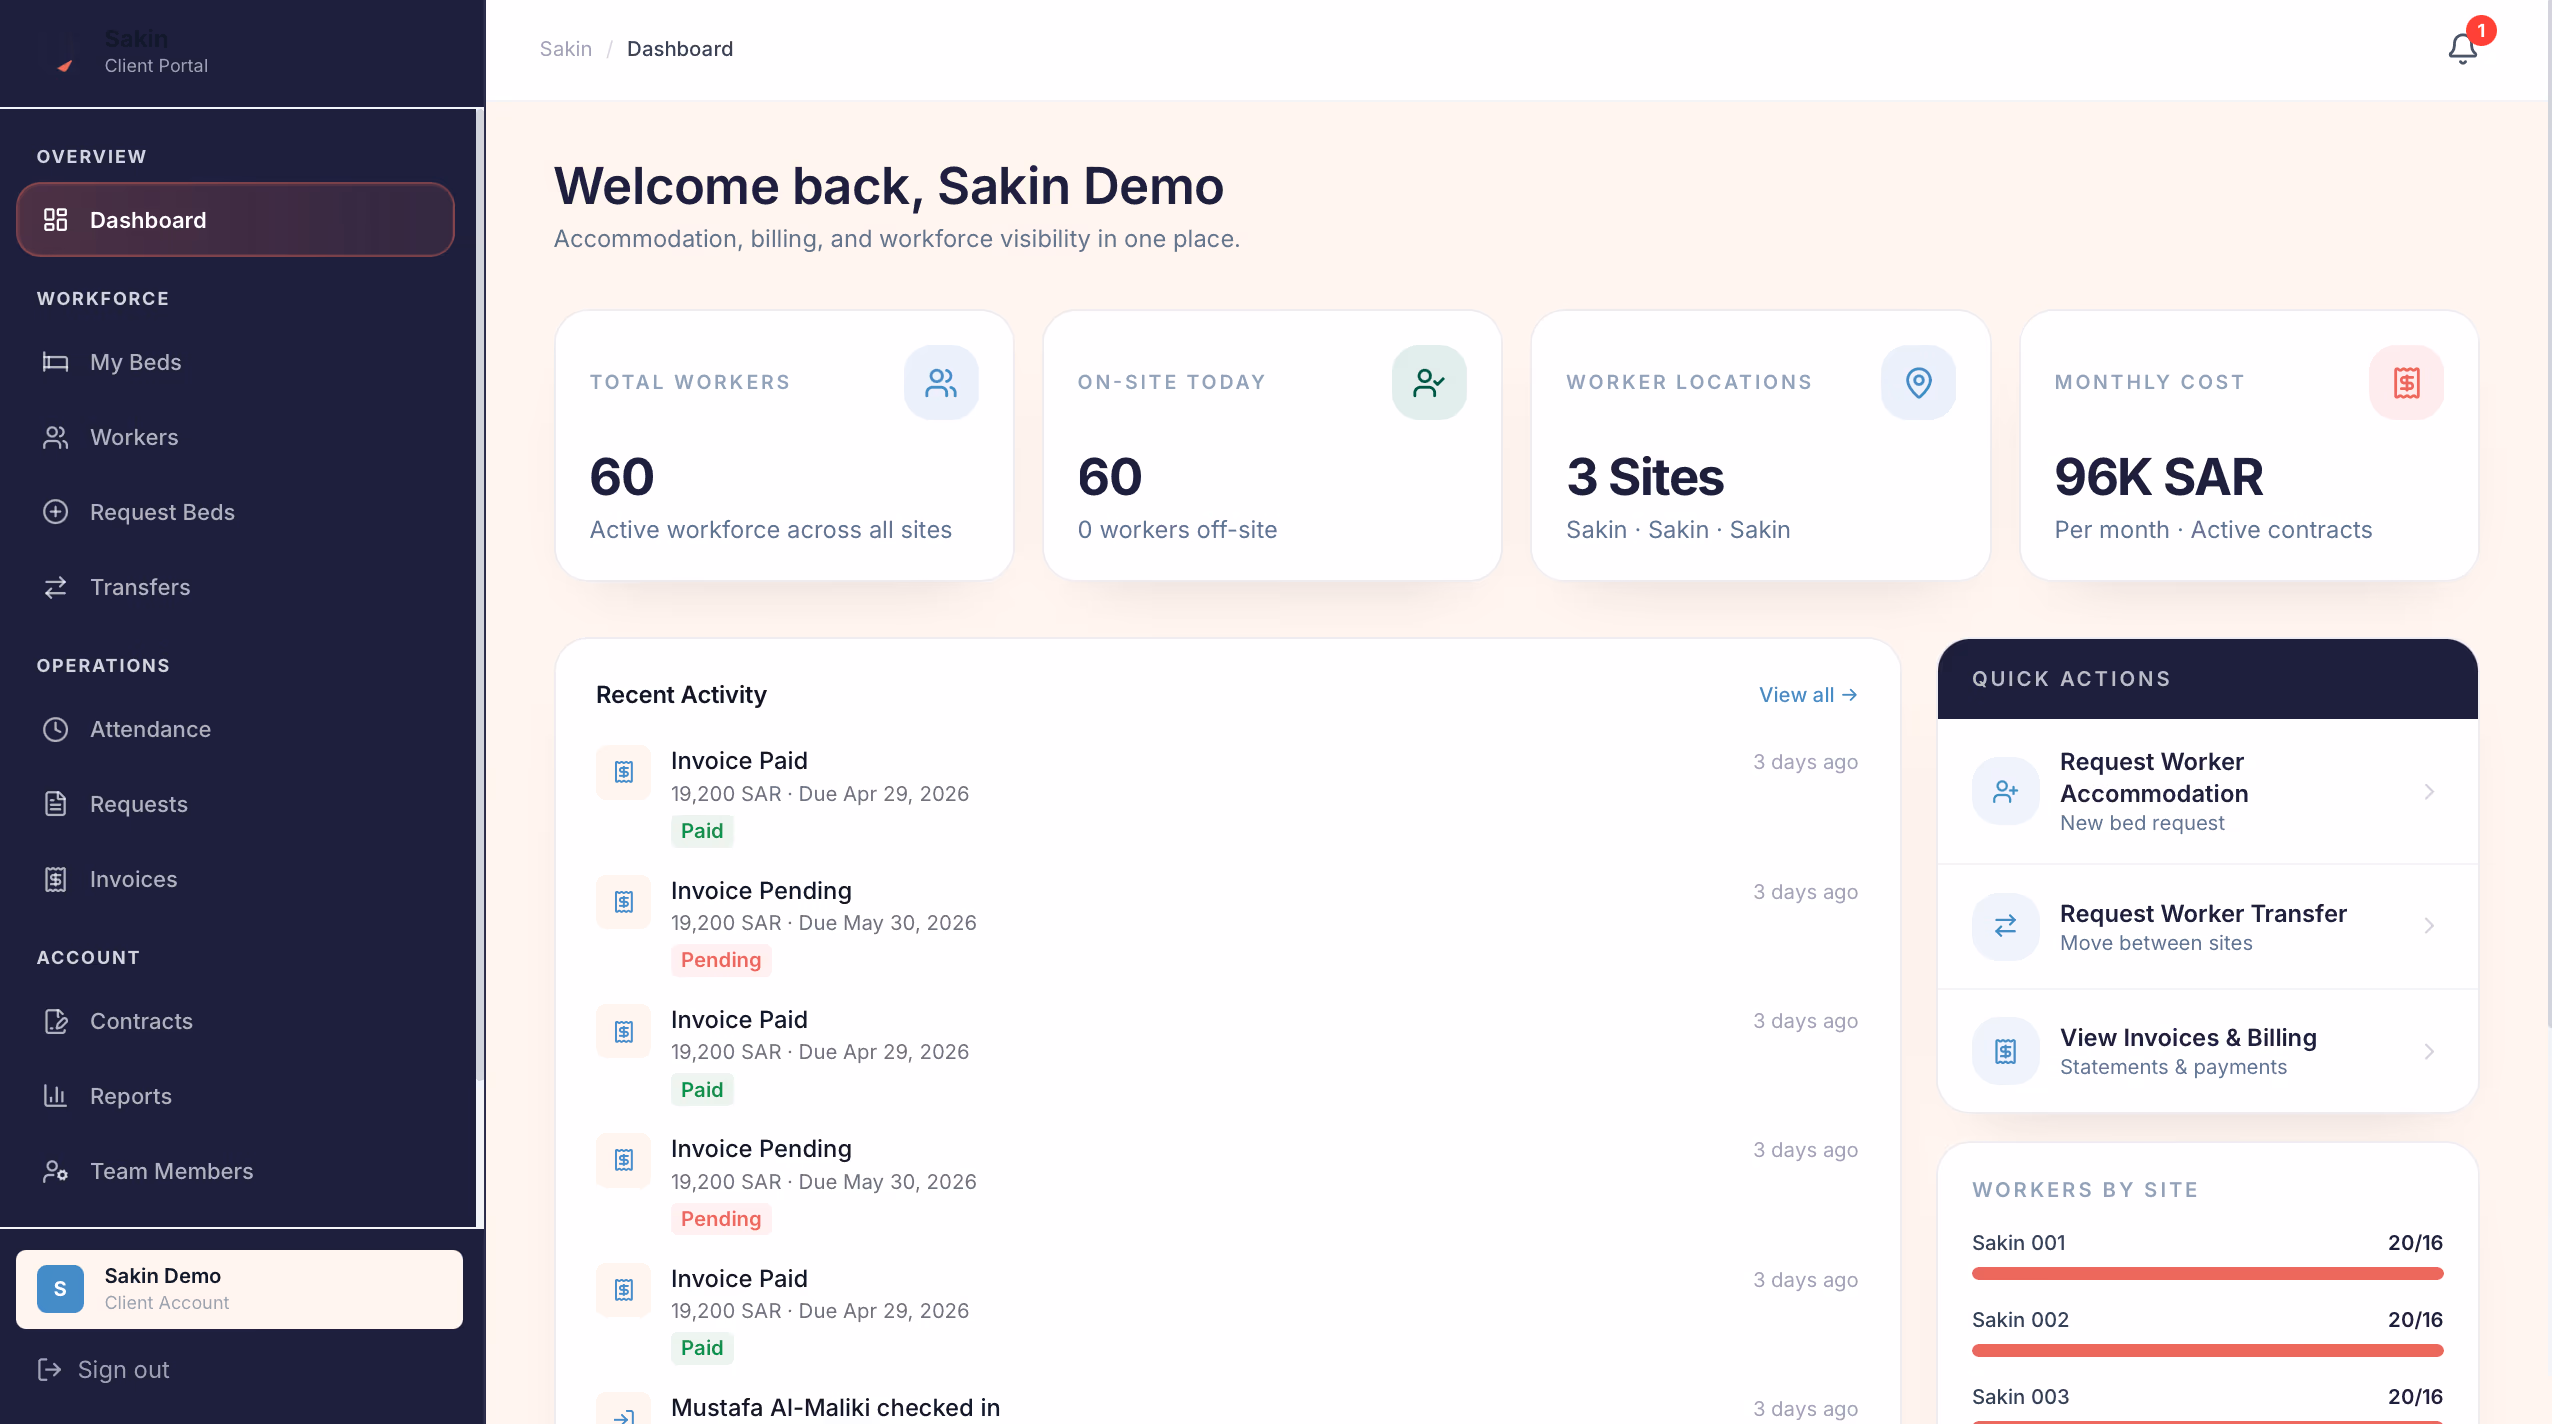Viewport: 2552px width, 1424px height.
Task: Open Team Members page
Action: [x=235, y=1171]
